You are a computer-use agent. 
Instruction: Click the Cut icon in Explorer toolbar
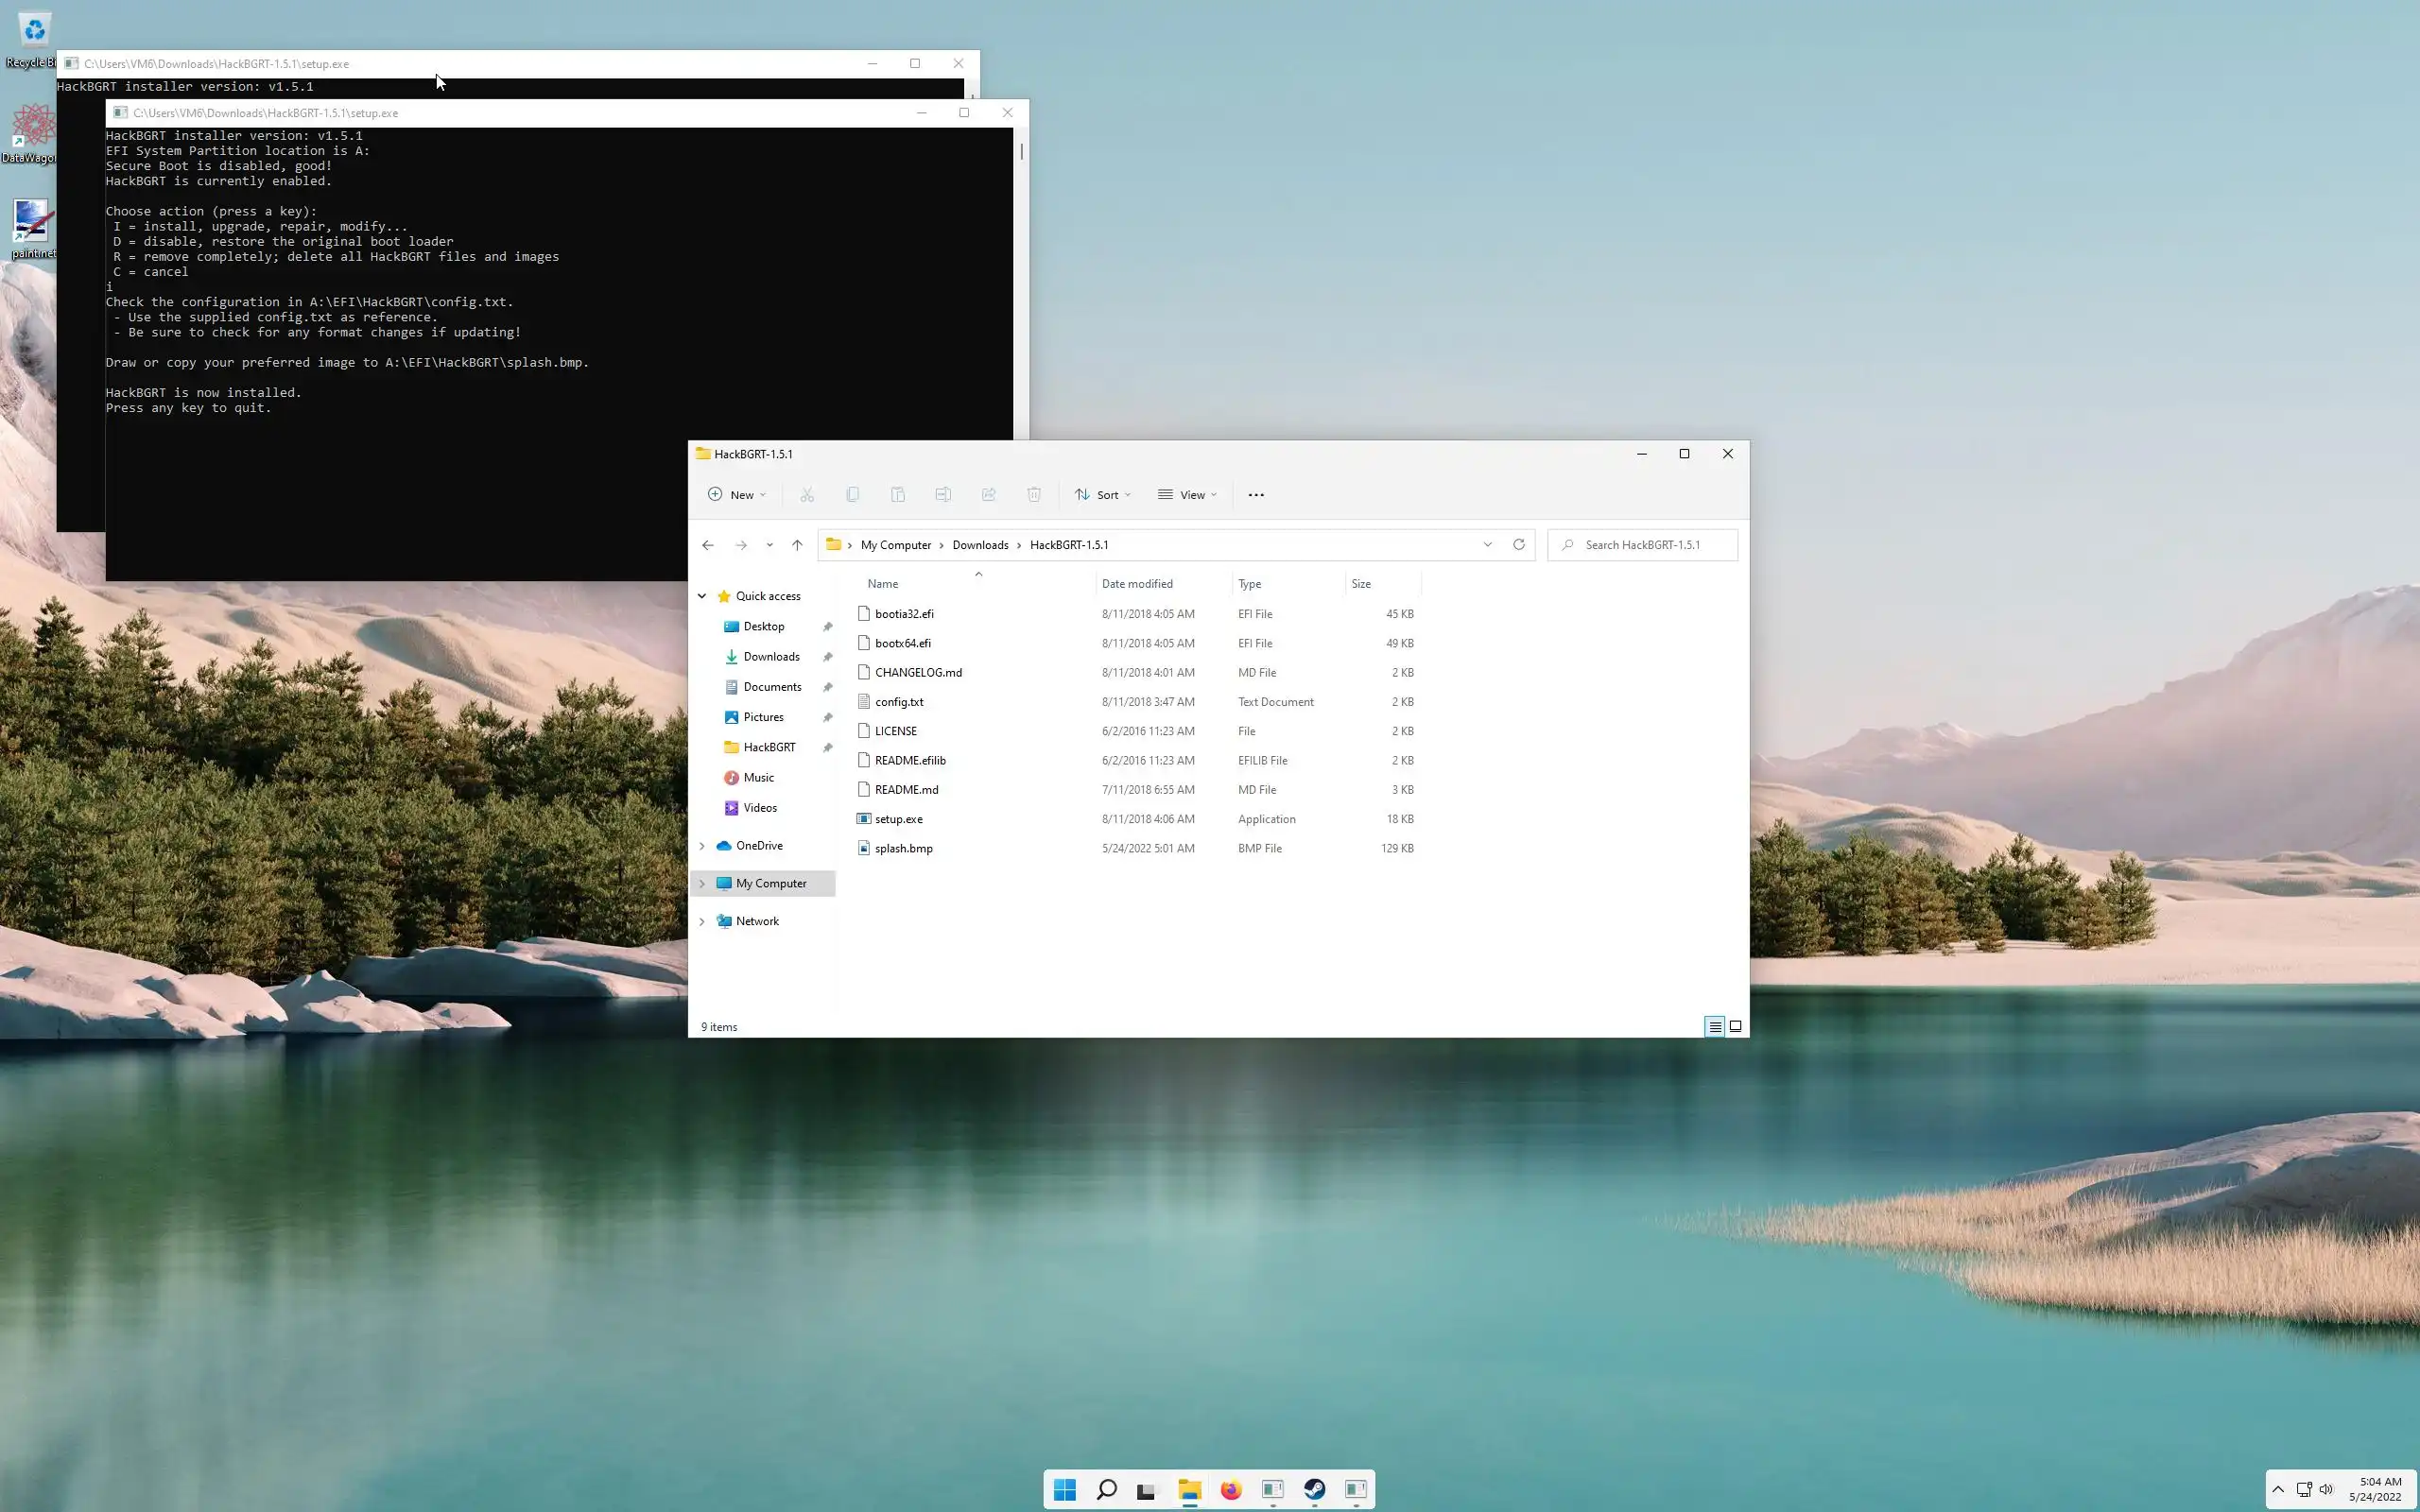point(807,495)
